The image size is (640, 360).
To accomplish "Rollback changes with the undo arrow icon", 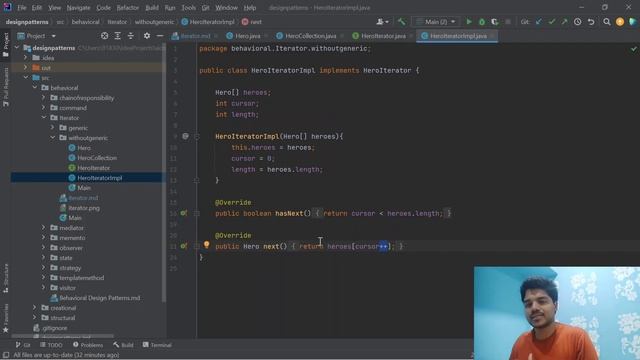I will coord(591,22).
